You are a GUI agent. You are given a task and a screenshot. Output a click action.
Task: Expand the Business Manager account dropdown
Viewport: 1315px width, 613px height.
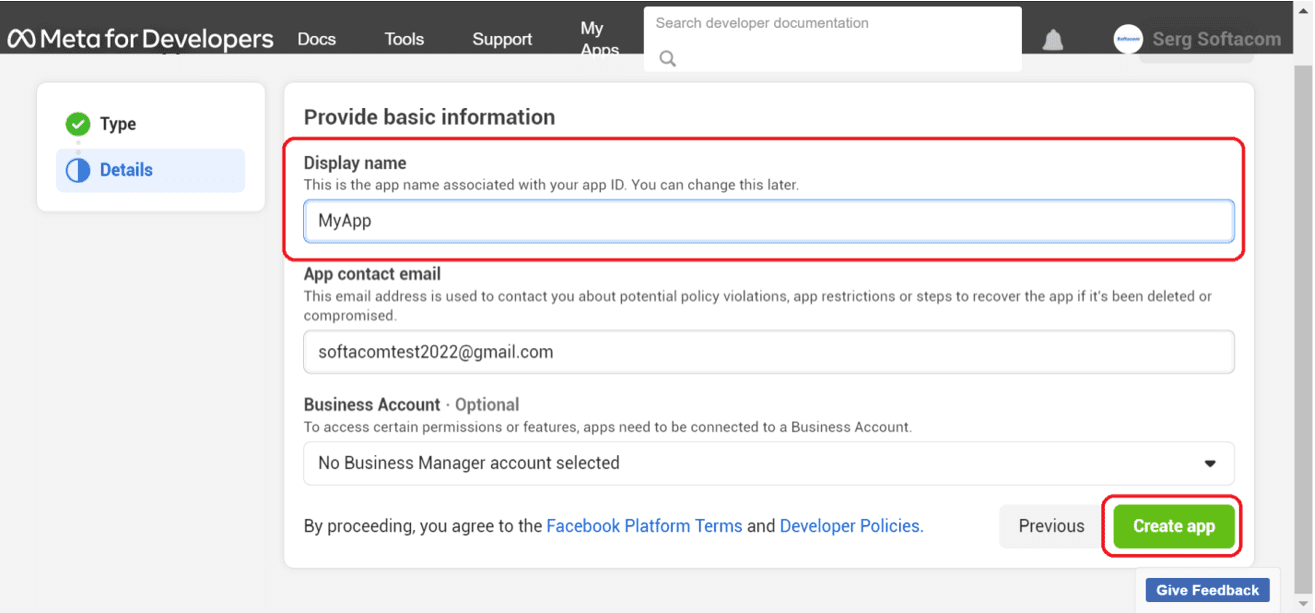point(769,463)
